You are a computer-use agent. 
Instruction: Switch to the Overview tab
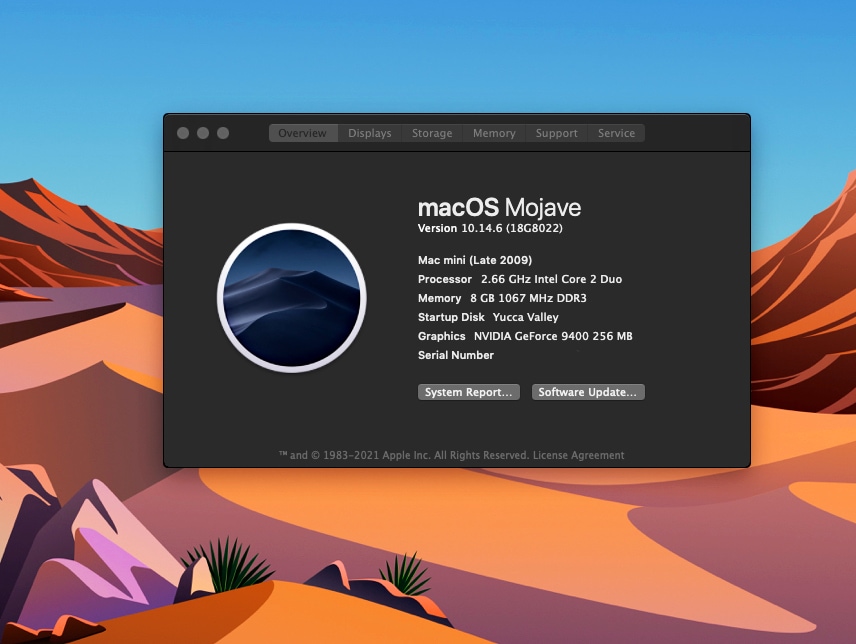303,133
